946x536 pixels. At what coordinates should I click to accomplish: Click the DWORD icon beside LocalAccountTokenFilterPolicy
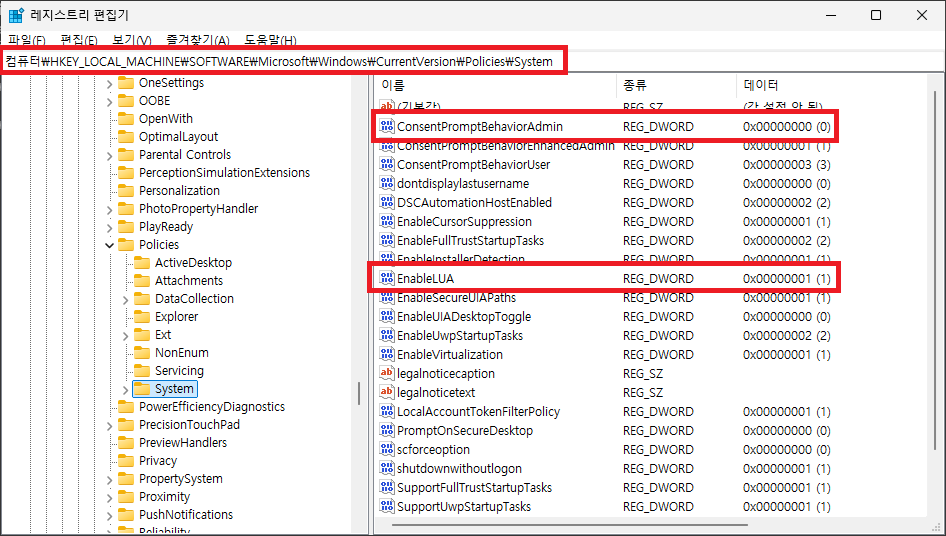point(387,412)
